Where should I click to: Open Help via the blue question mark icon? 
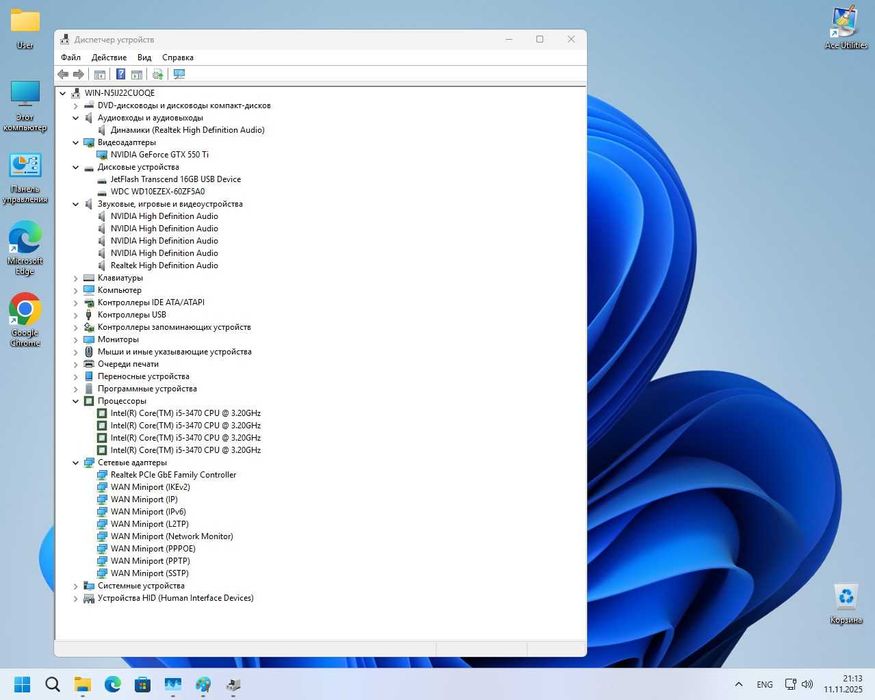[x=120, y=74]
